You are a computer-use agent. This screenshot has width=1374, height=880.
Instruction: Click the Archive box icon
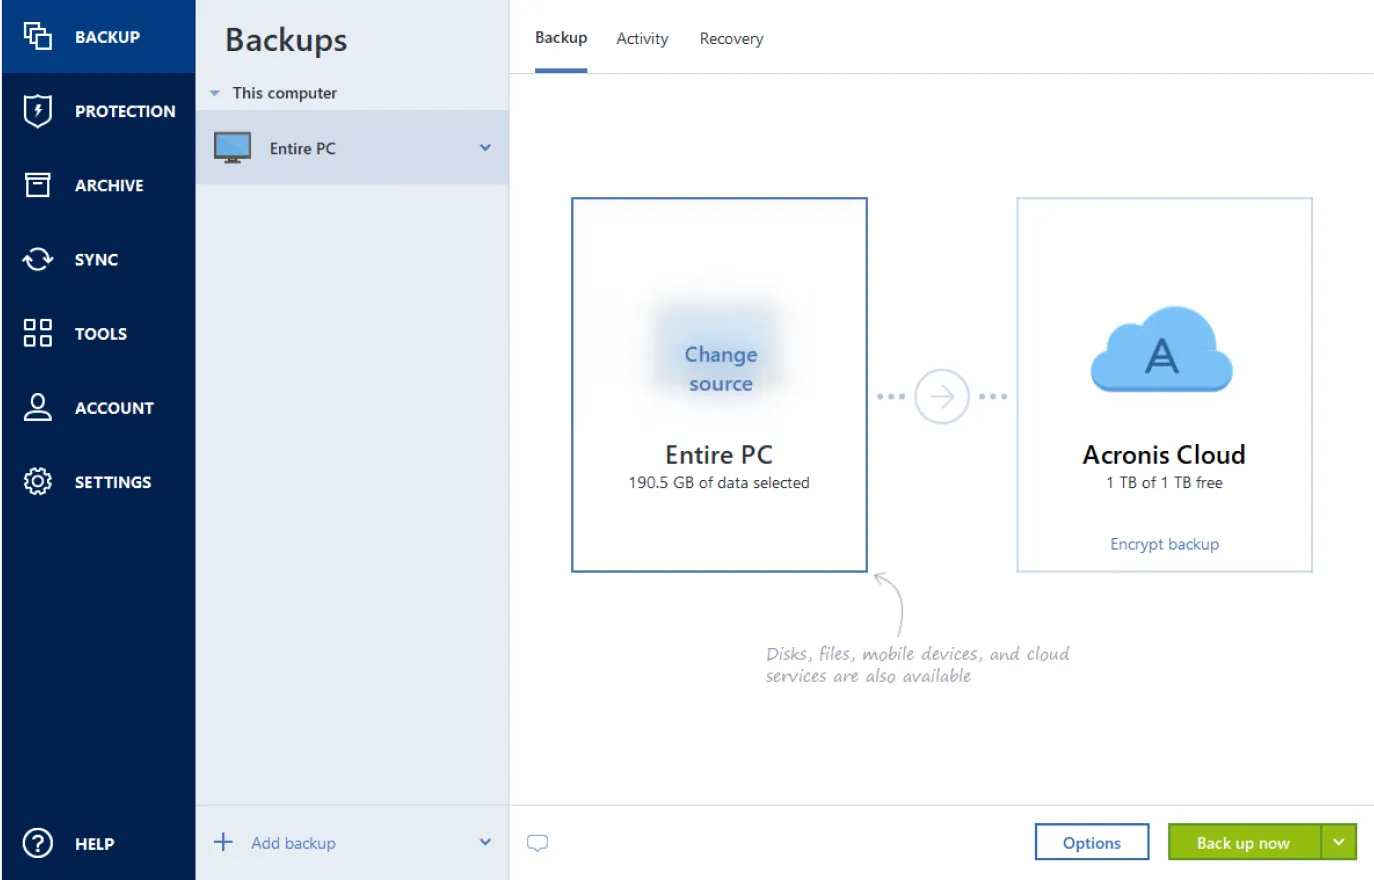coord(37,185)
